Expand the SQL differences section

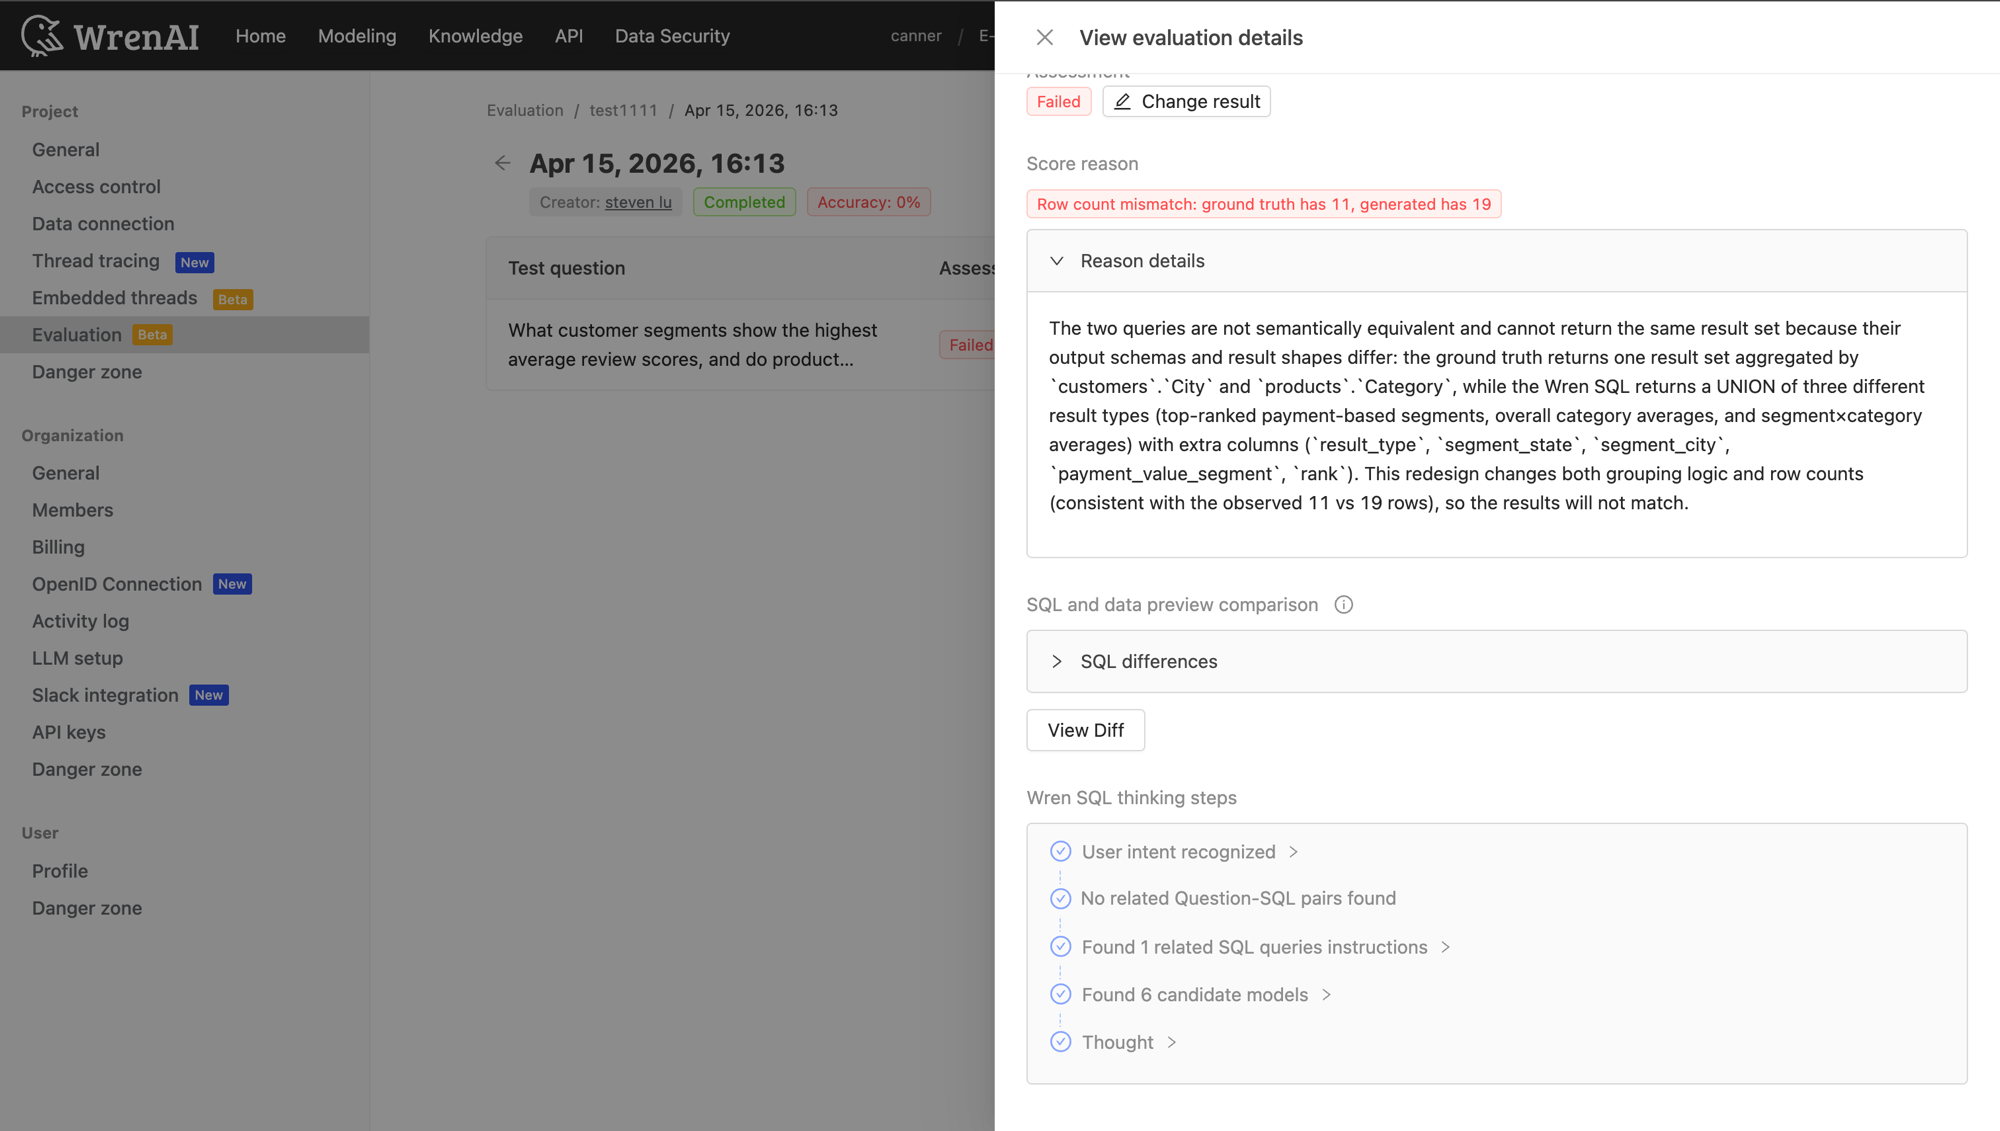[1056, 661]
